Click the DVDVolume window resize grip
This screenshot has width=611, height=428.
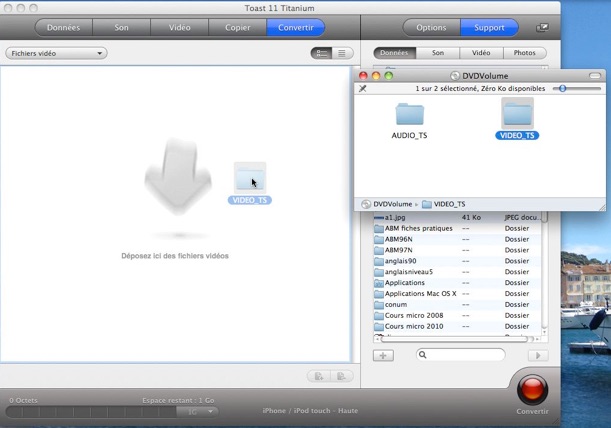[x=602, y=208]
